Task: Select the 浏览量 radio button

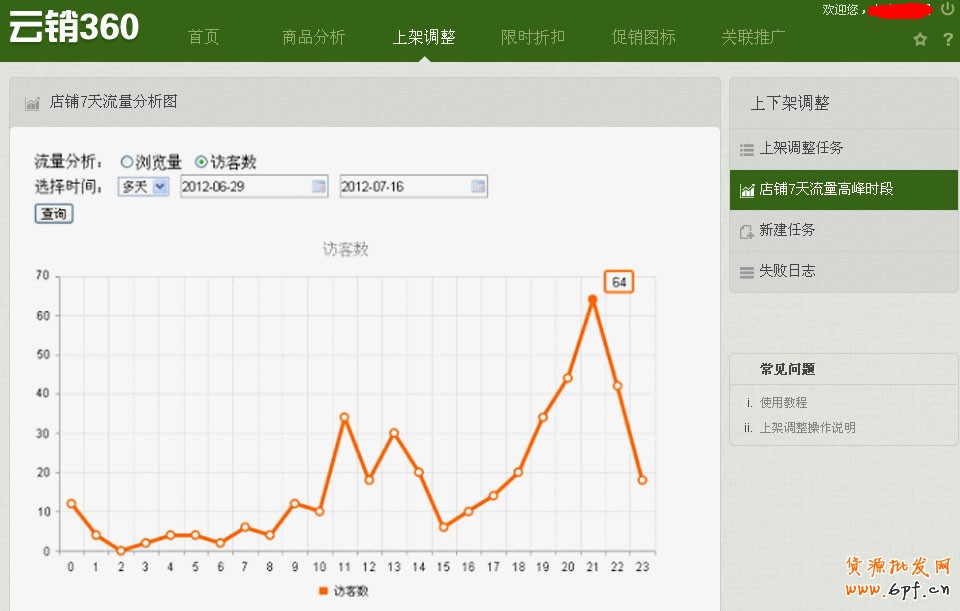Action: [x=126, y=162]
